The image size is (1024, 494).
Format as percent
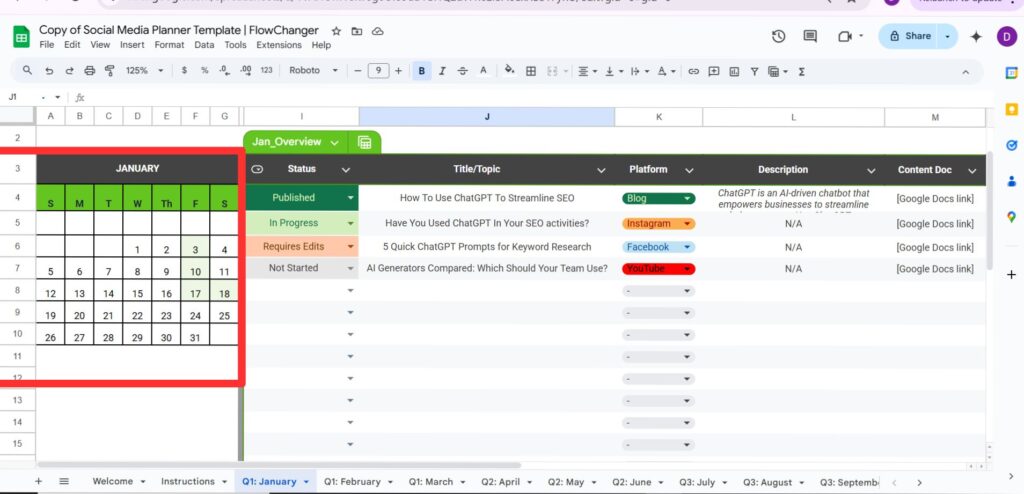pyautogui.click(x=204, y=71)
